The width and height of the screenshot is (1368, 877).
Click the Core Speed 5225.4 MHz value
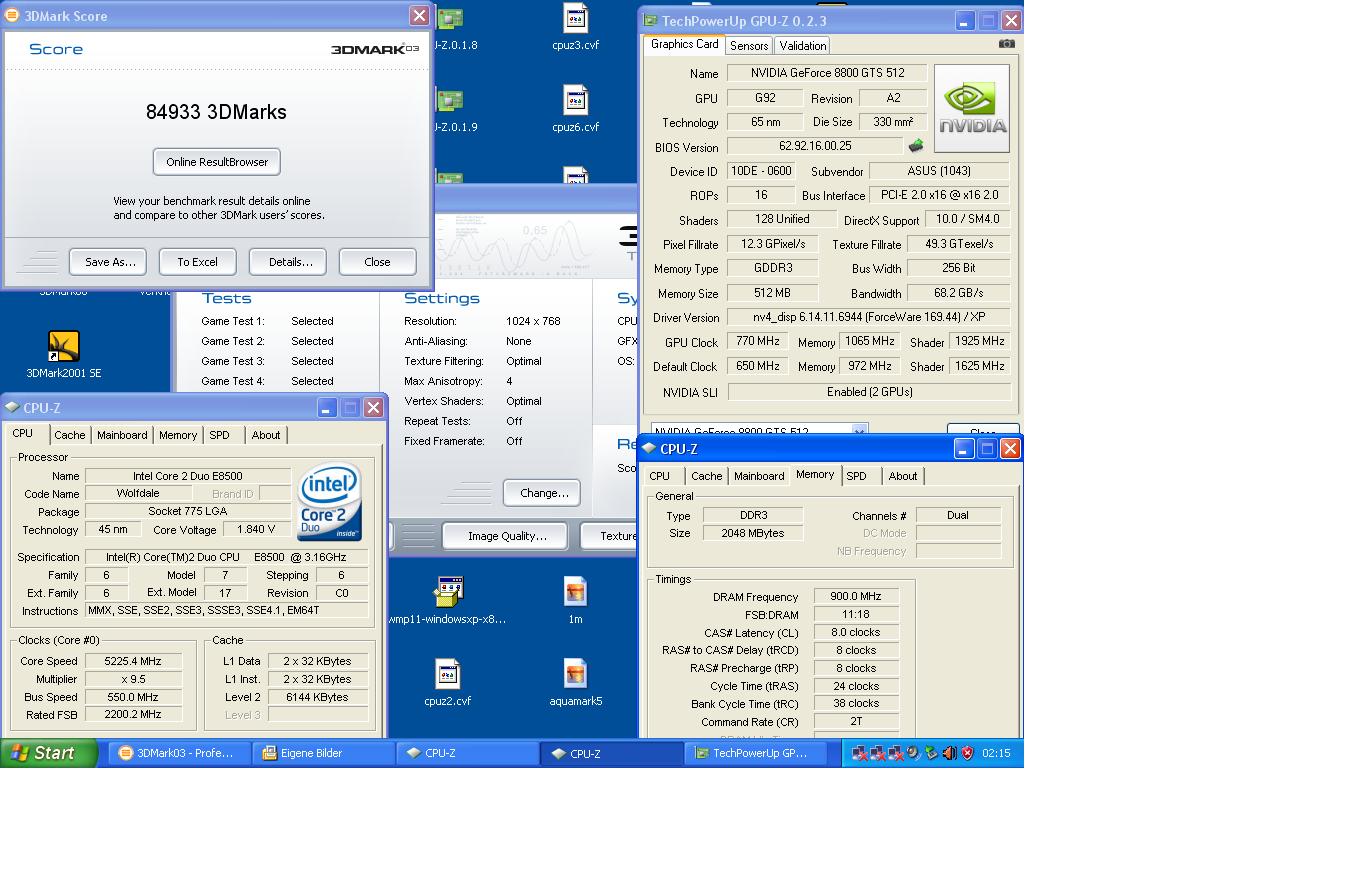coord(133,661)
